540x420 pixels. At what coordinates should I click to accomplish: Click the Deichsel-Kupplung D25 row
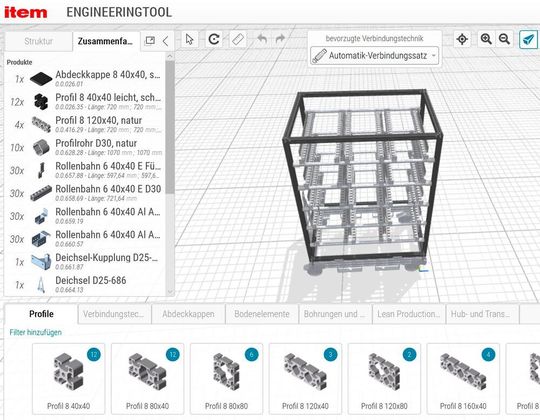[x=85, y=262]
